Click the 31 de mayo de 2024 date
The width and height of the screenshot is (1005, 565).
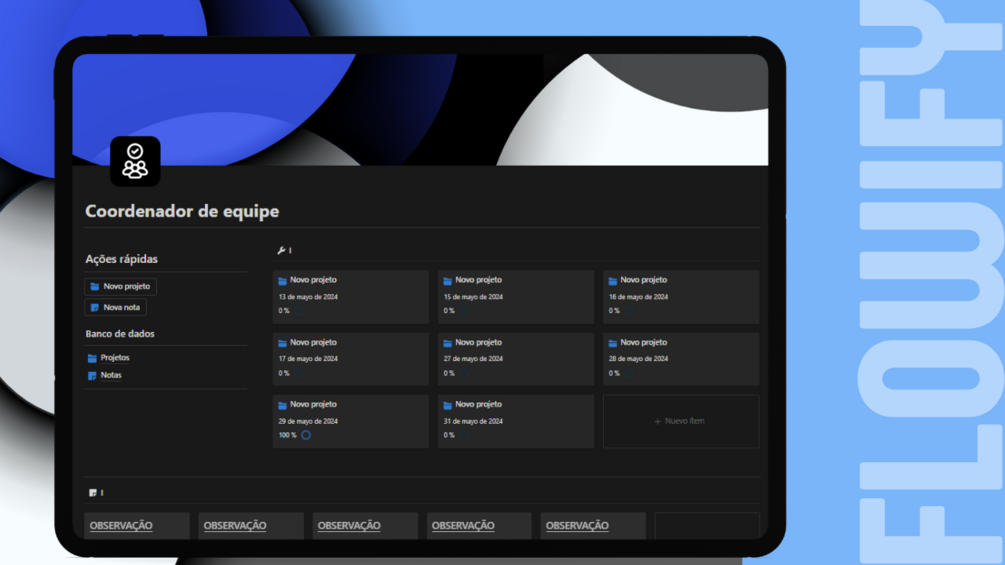(473, 421)
